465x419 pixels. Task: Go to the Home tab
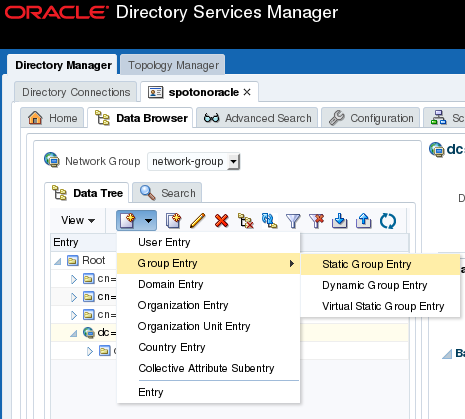pyautogui.click(x=52, y=118)
